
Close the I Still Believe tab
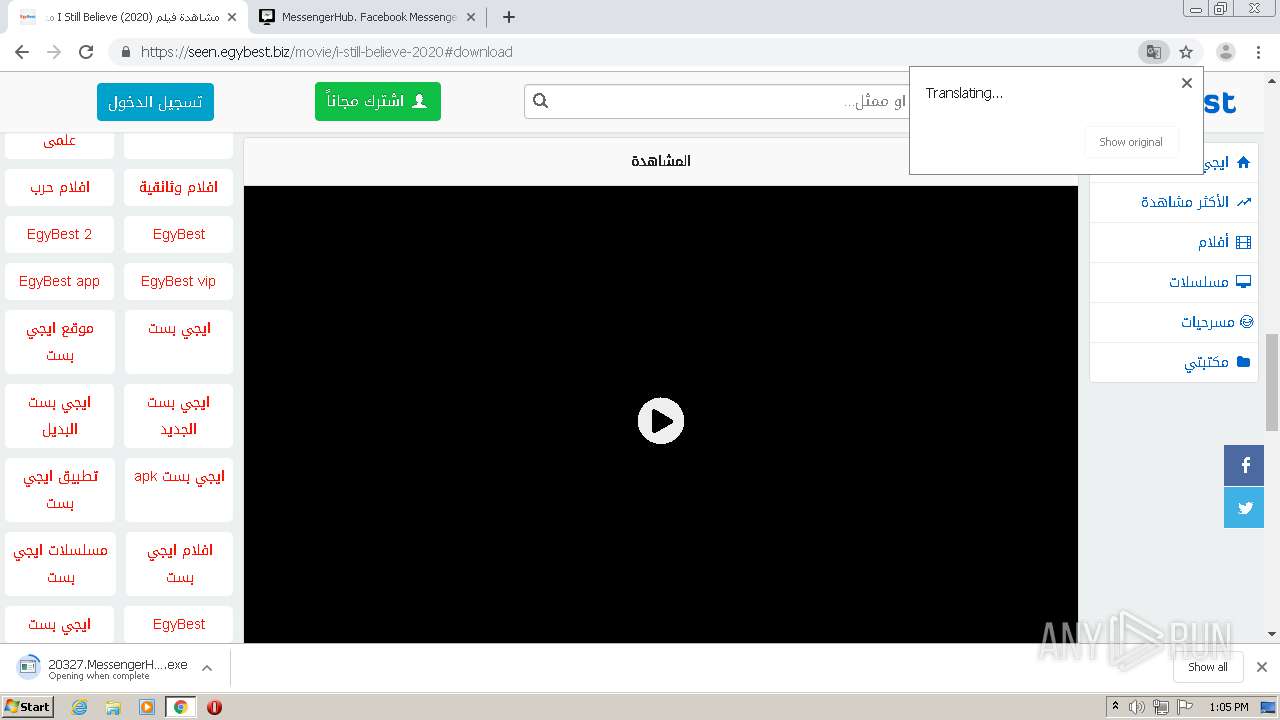tap(232, 17)
